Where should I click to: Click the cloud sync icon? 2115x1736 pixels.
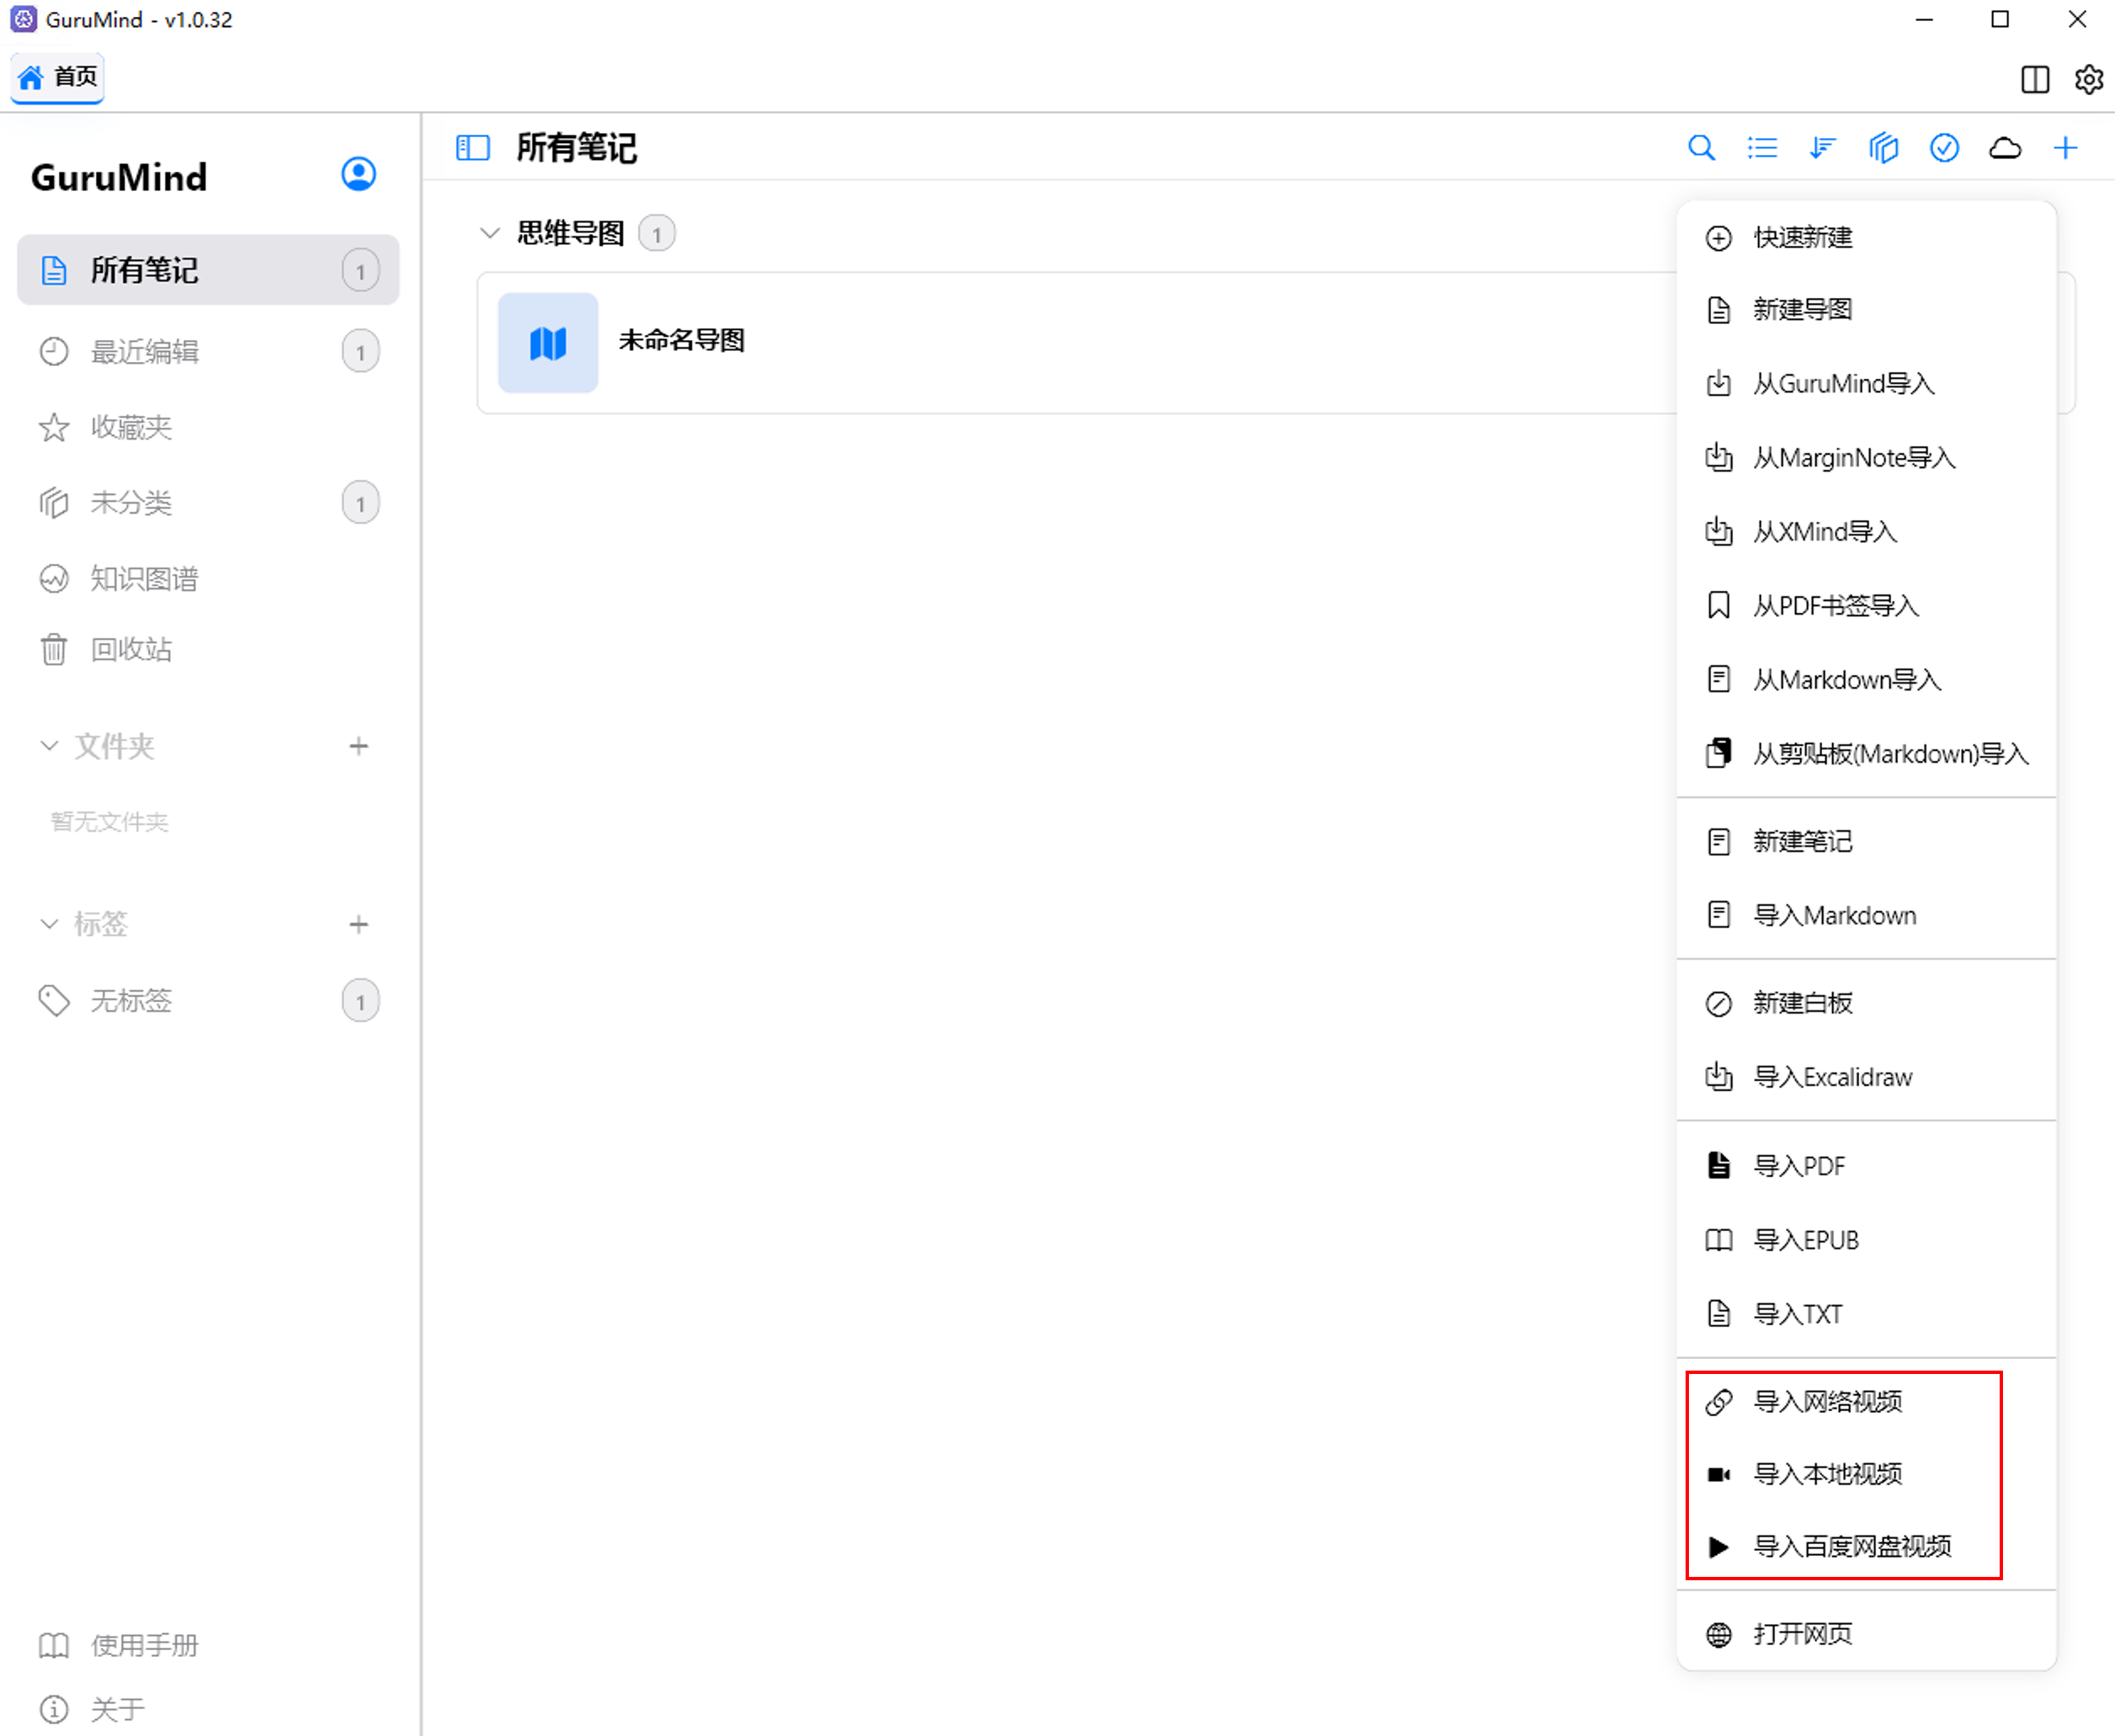coord(2004,148)
